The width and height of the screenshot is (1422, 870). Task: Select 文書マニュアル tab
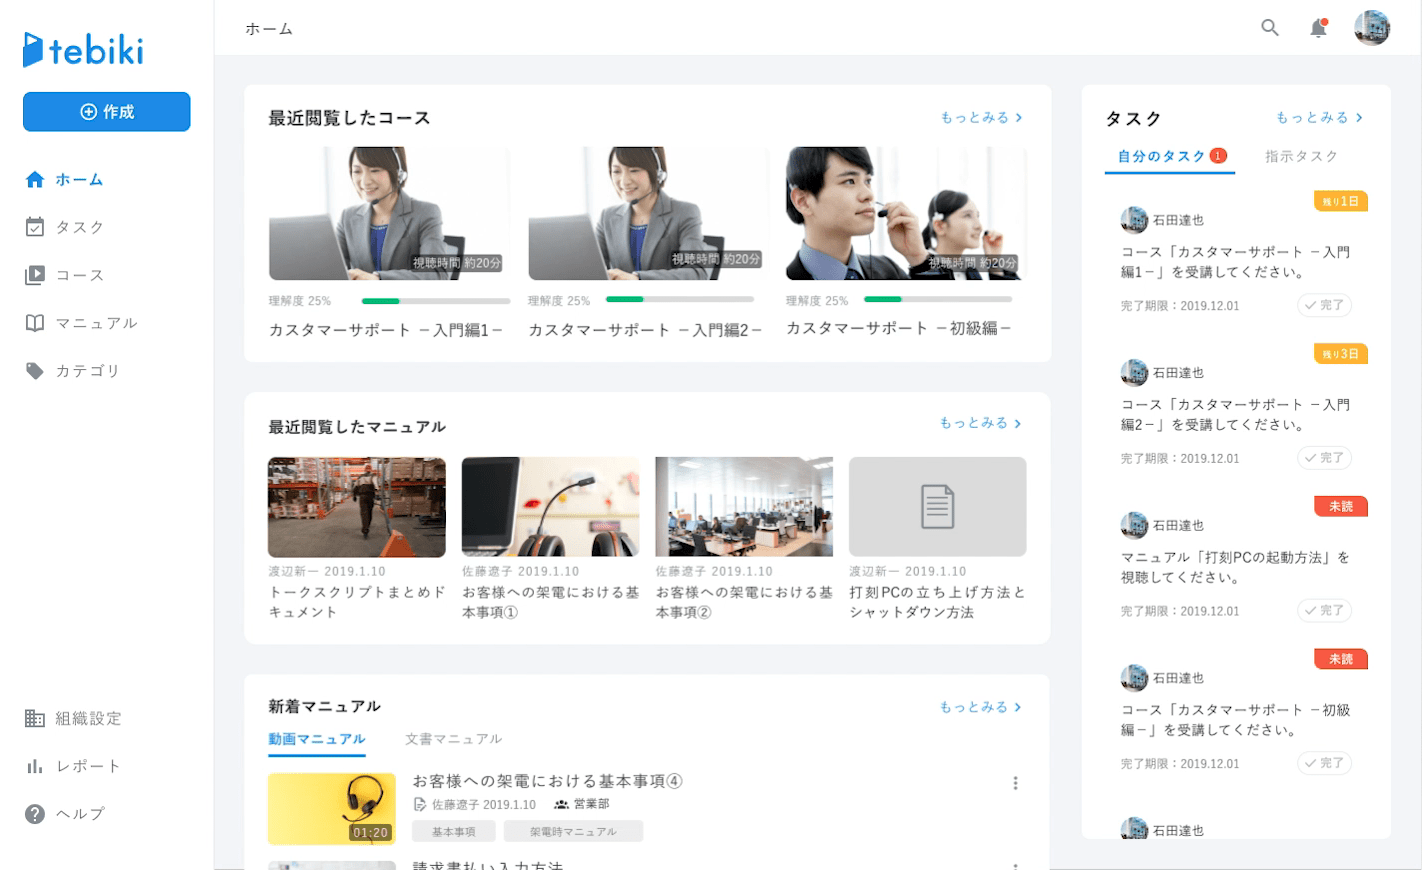coord(454,739)
